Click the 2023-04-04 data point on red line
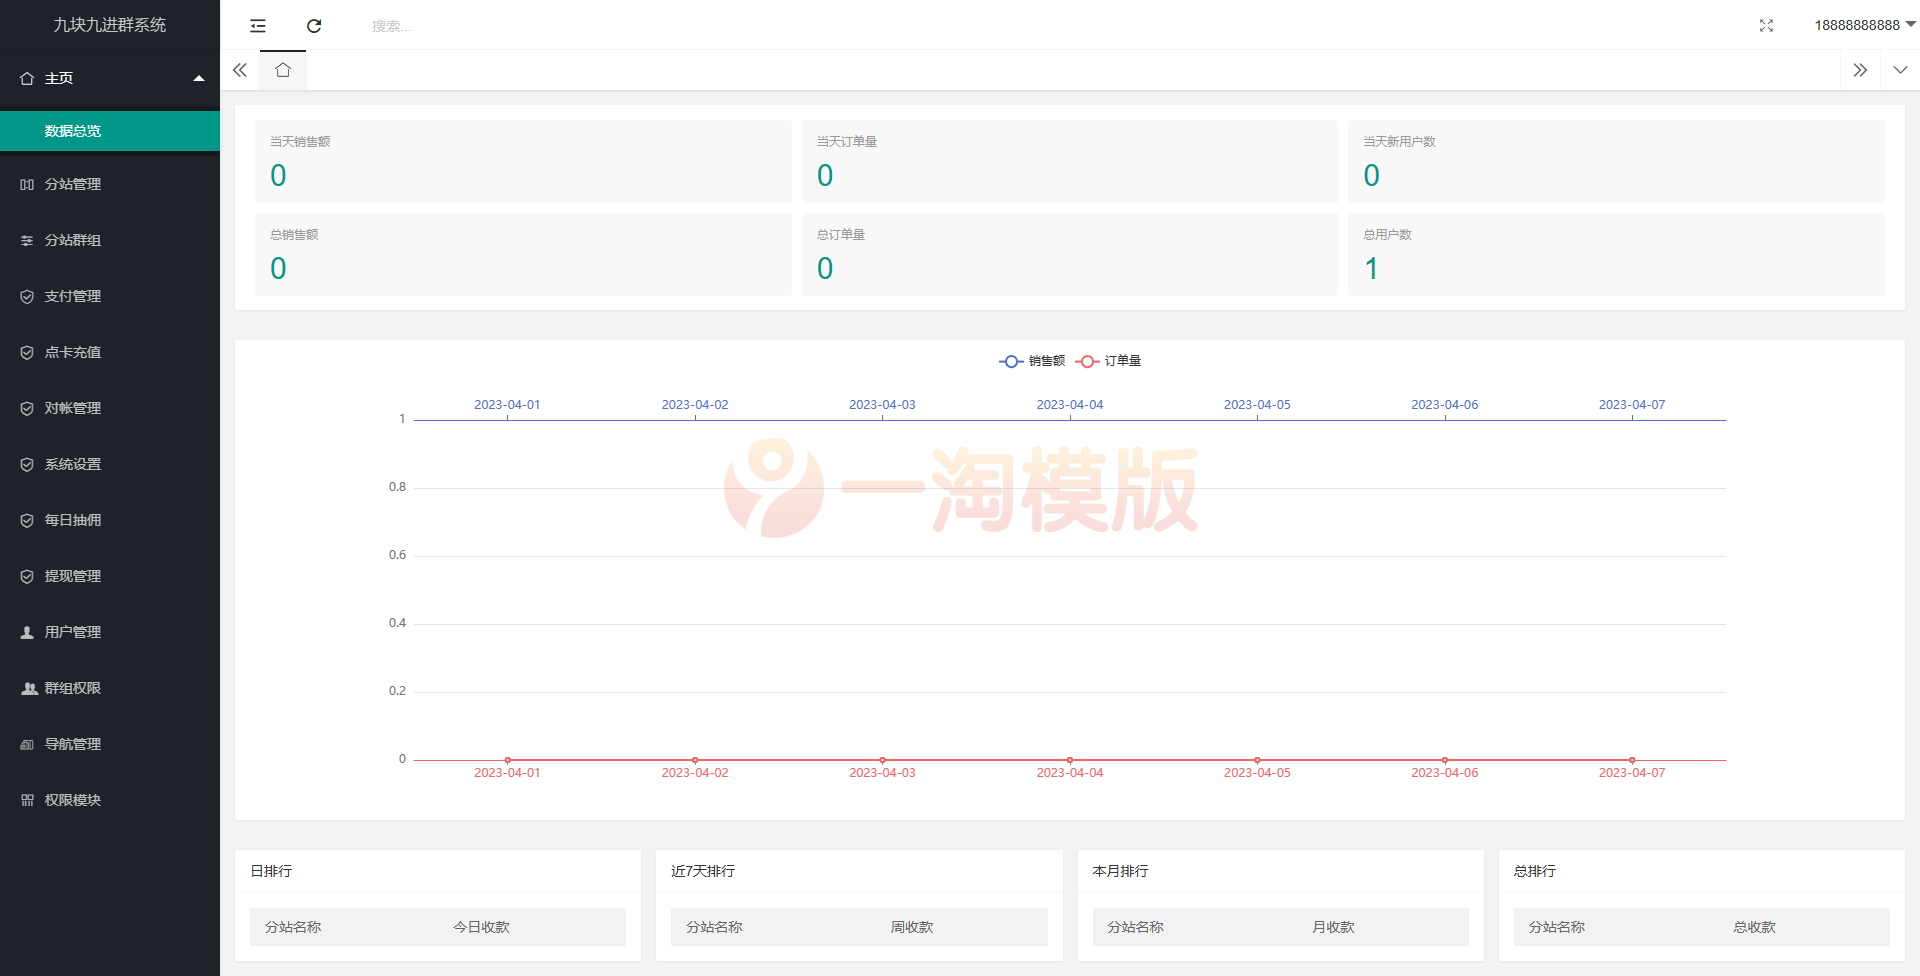This screenshot has height=976, width=1920. (1070, 760)
